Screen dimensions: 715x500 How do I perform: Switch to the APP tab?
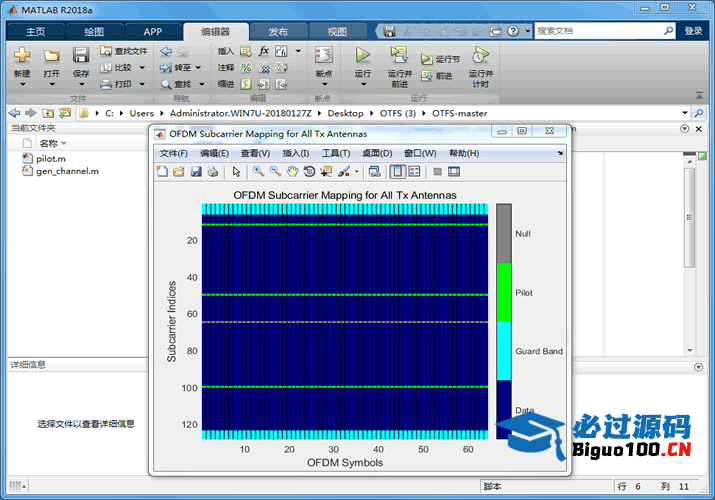point(153,31)
